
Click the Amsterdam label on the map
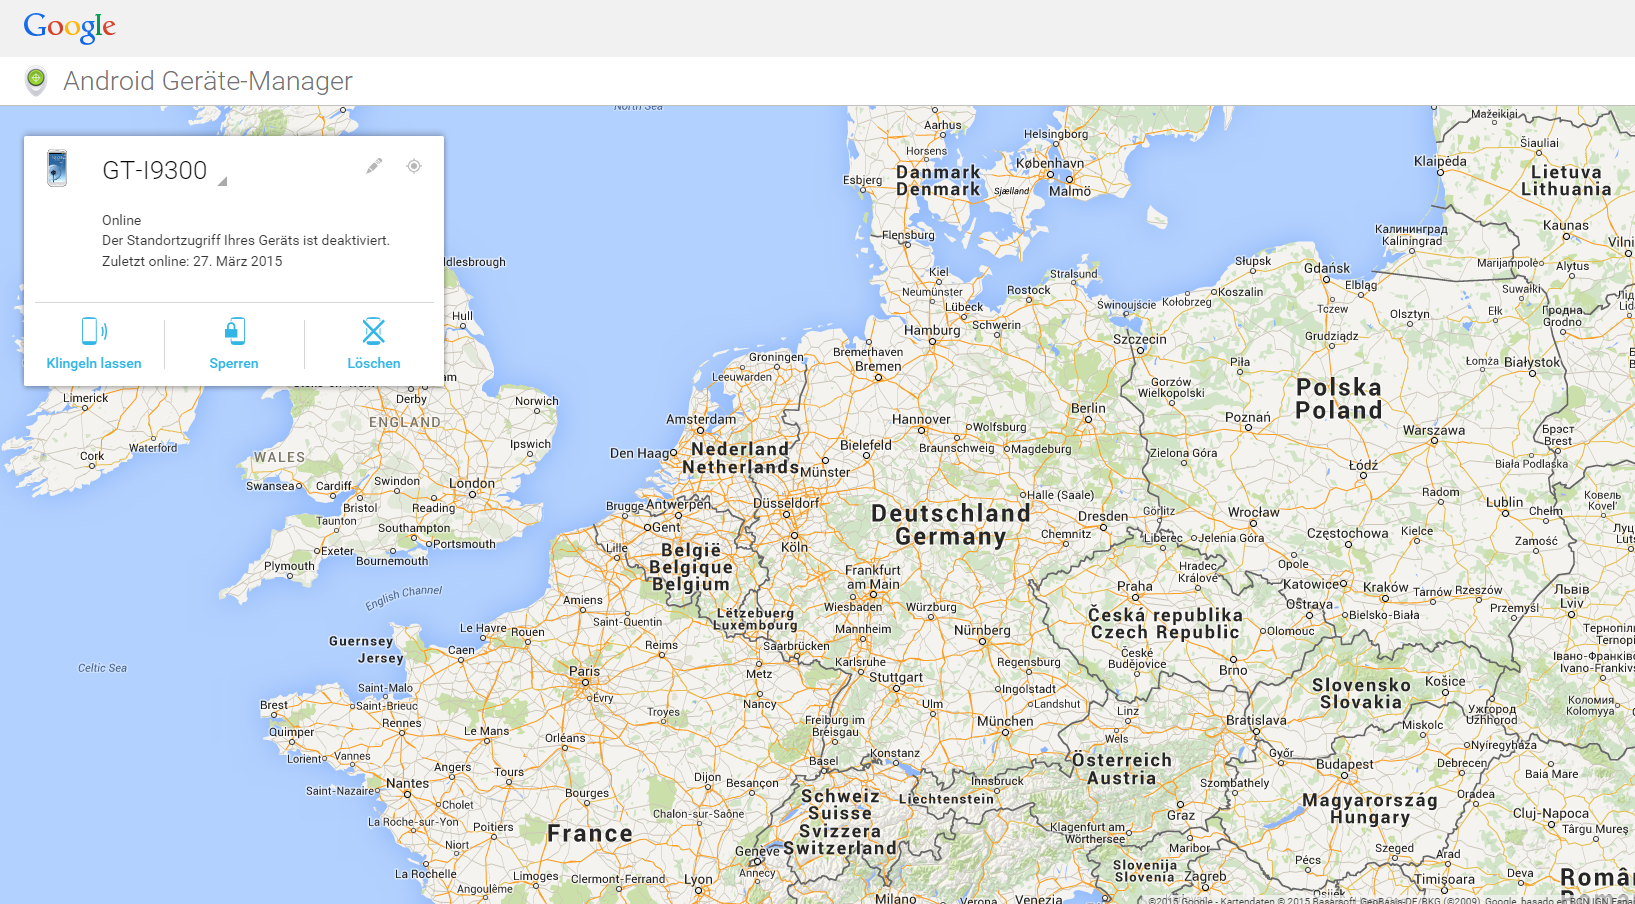click(x=701, y=419)
